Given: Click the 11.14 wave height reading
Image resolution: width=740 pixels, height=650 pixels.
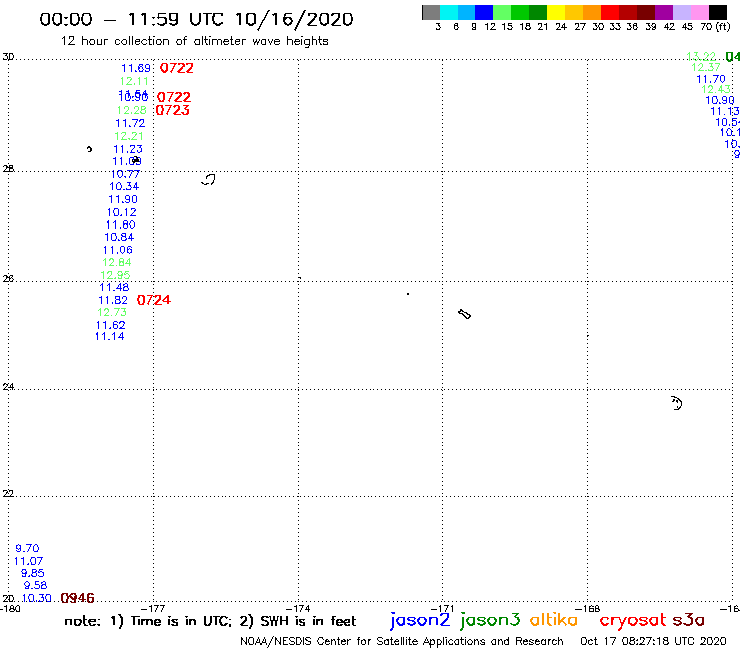Looking at the screenshot, I should (x=109, y=337).
